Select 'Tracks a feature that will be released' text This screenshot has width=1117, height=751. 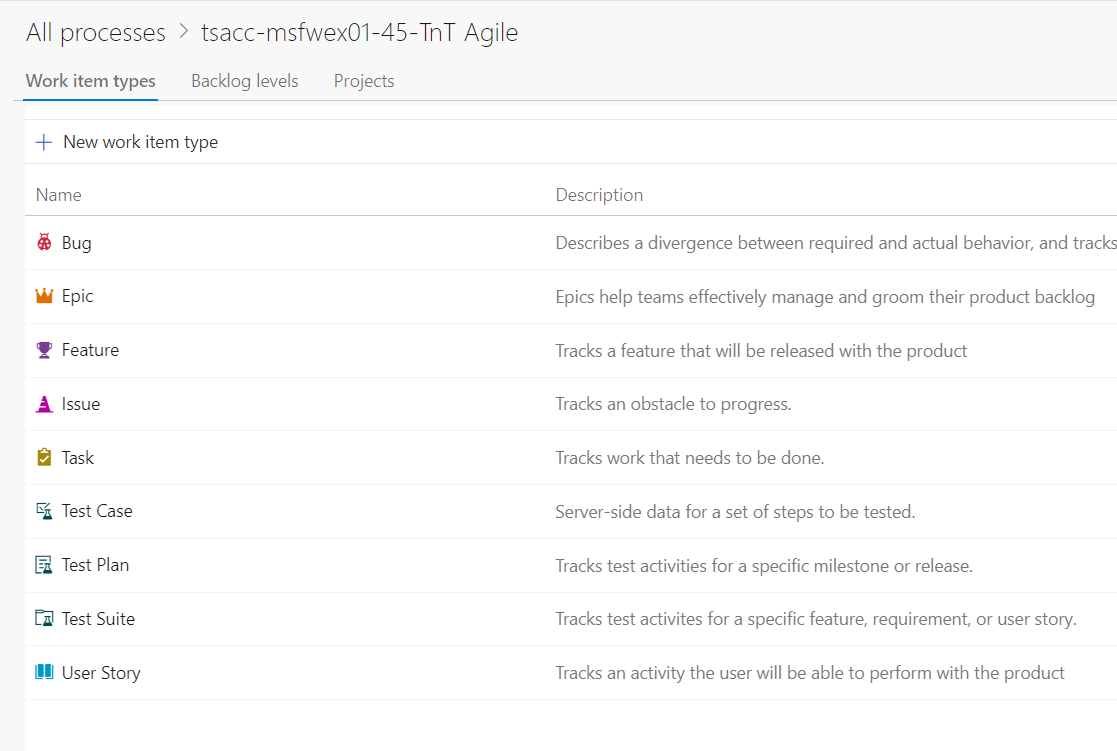click(x=761, y=351)
